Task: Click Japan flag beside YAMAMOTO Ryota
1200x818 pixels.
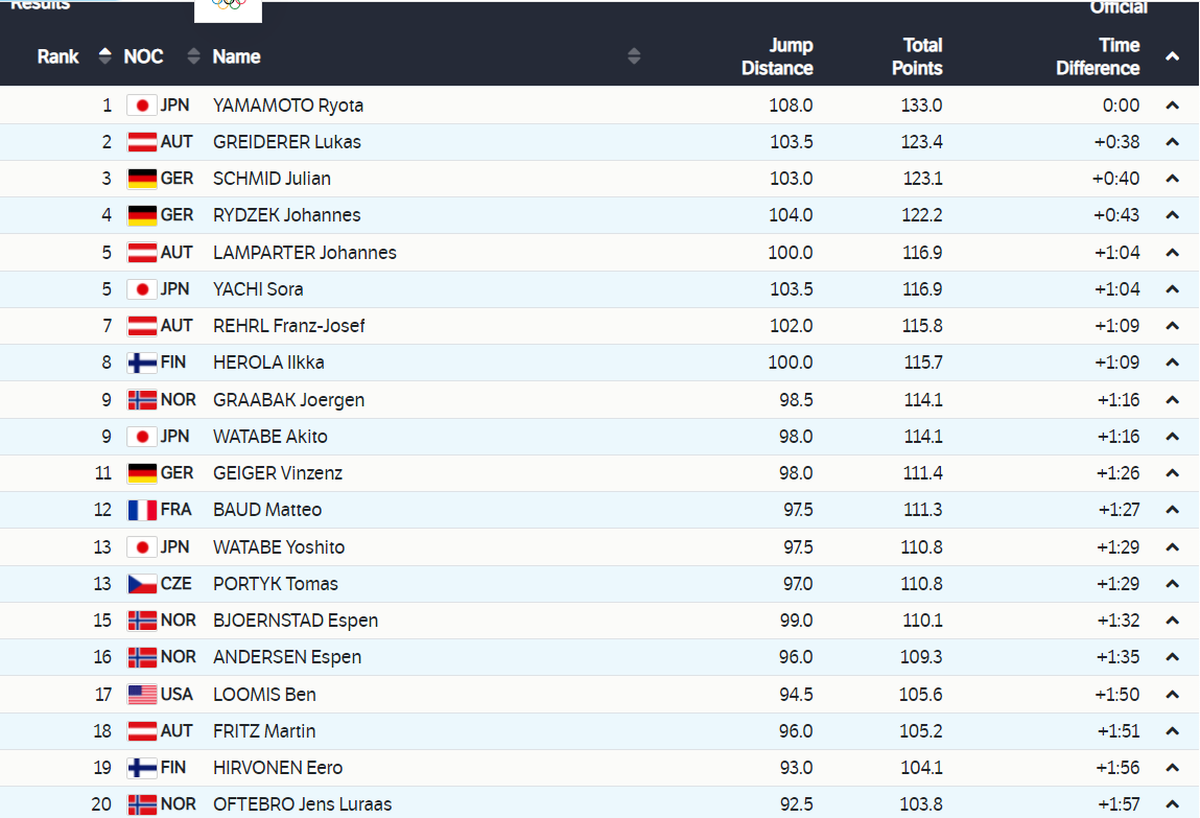Action: (x=142, y=105)
